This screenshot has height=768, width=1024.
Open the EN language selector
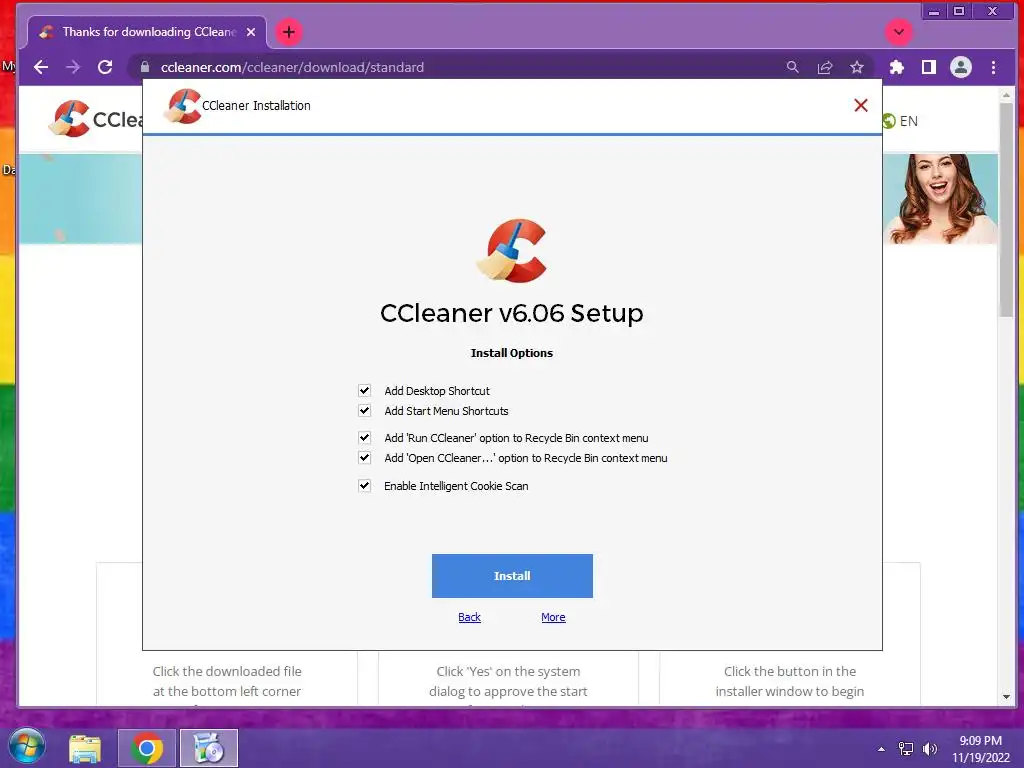[x=901, y=121]
